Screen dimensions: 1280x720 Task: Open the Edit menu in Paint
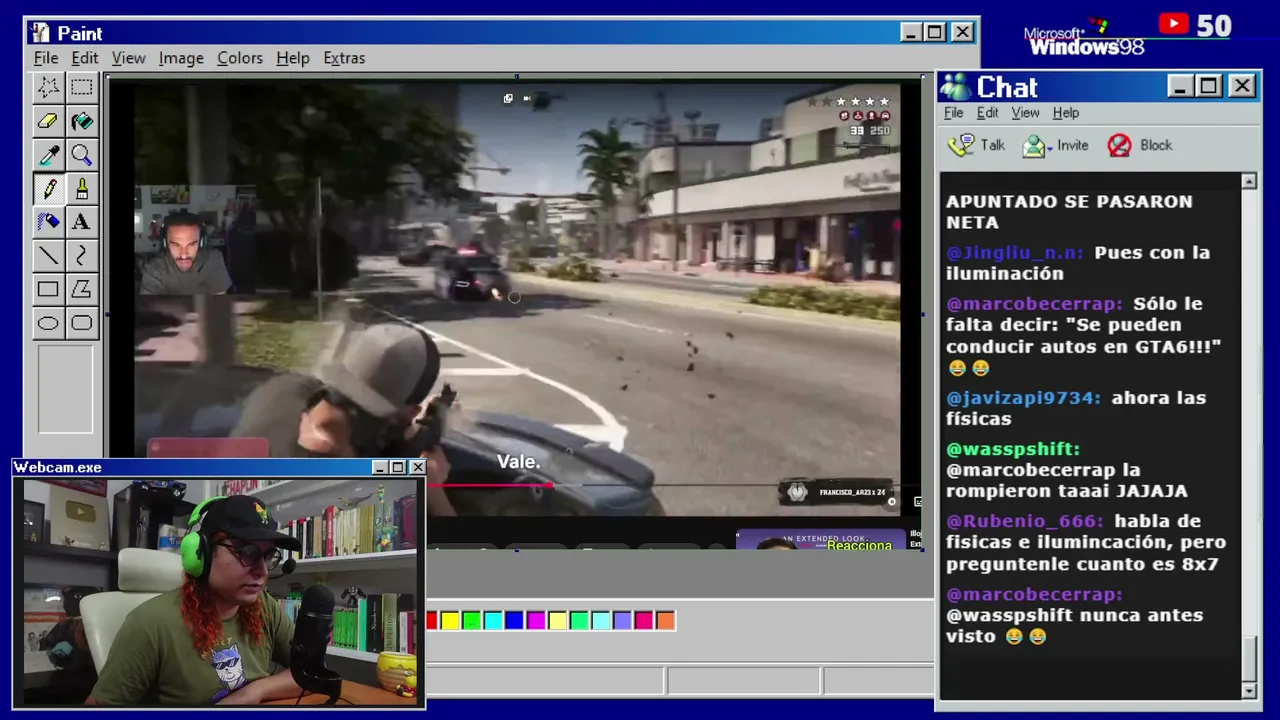click(85, 58)
